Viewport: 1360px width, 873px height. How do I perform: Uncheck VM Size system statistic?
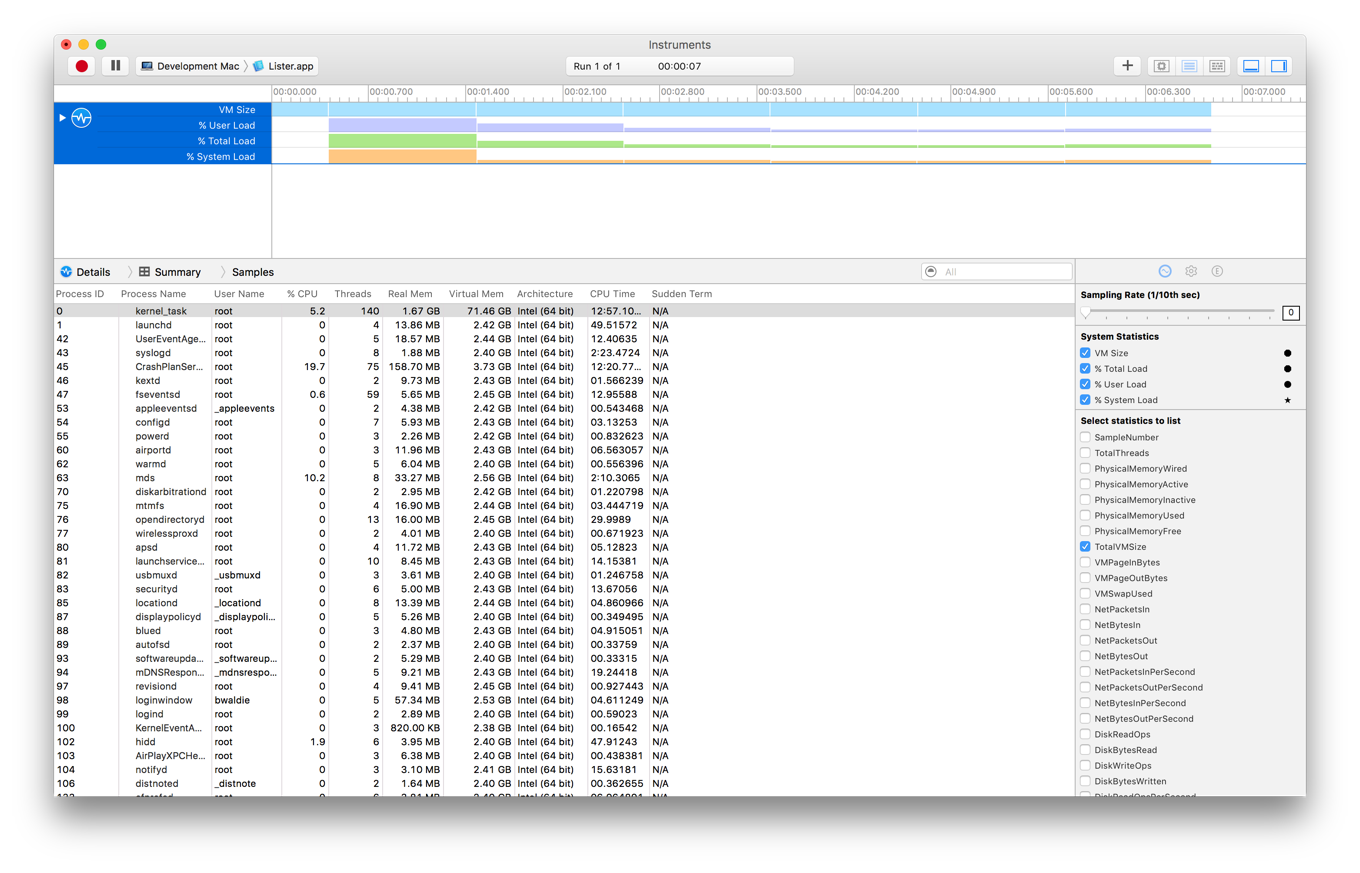click(1085, 353)
